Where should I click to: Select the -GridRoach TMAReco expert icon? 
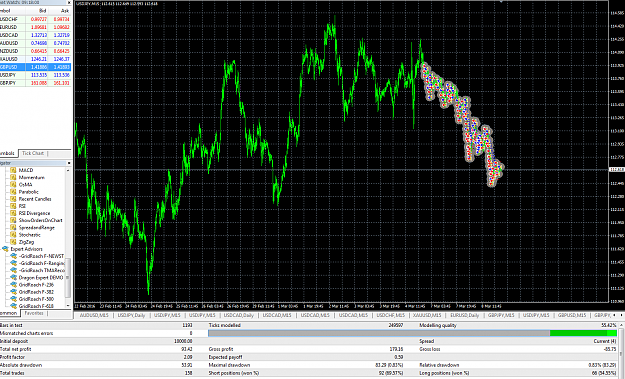tap(13, 271)
